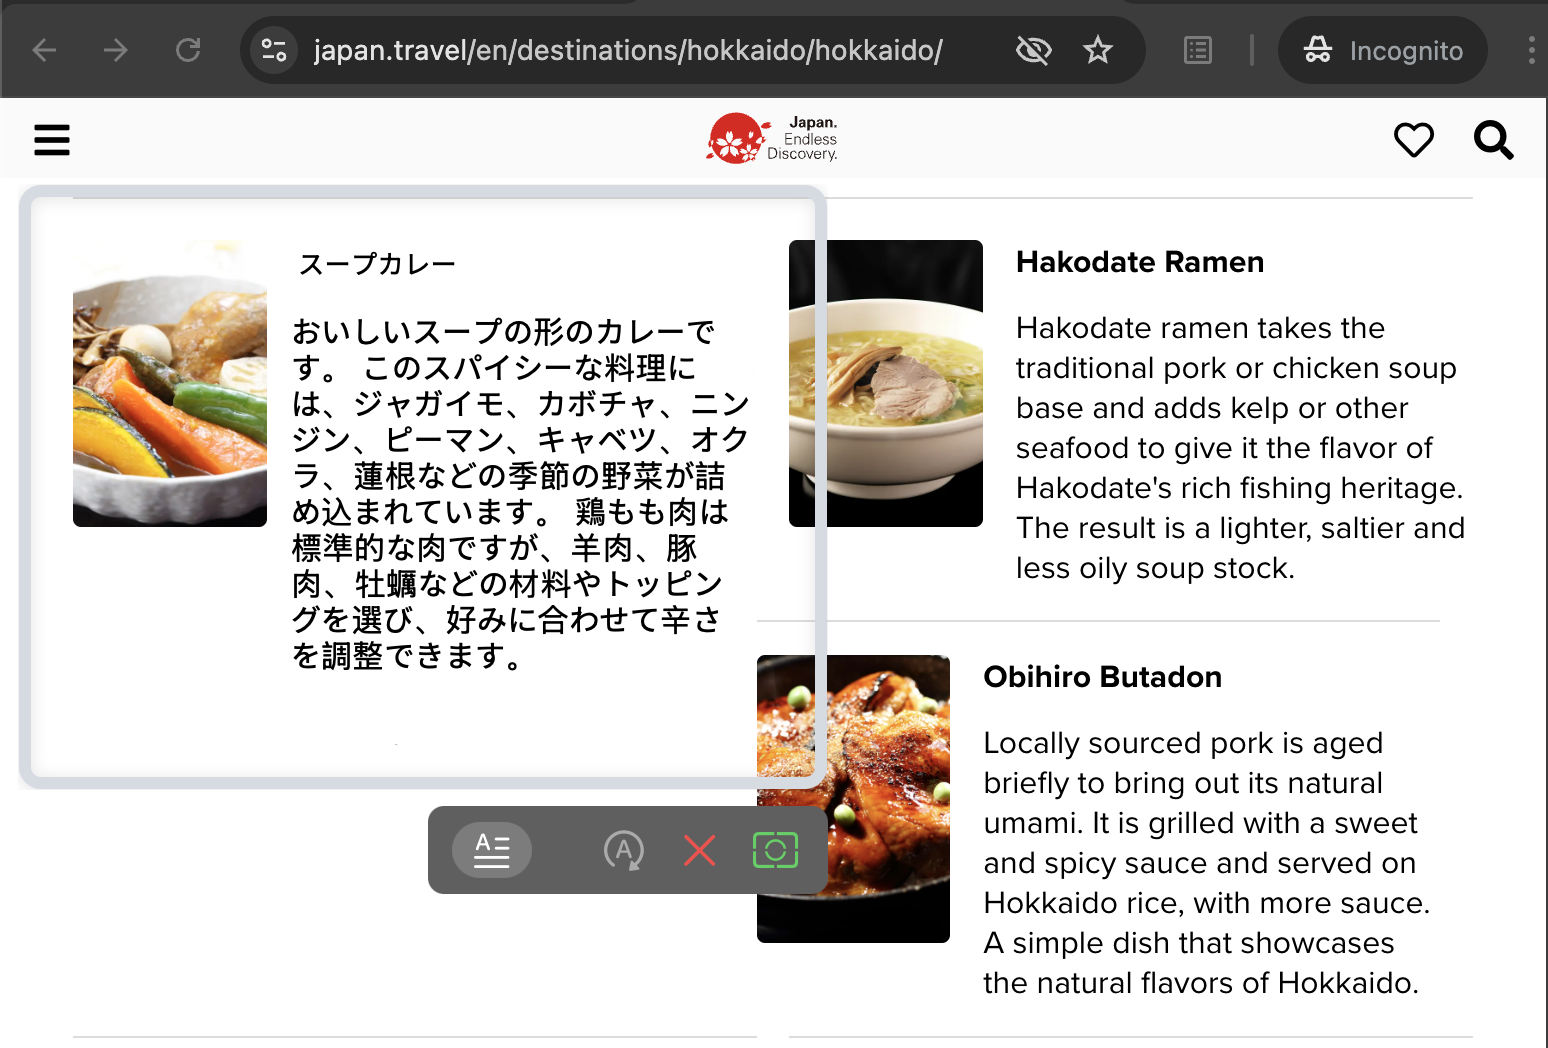Click the Hakodate Ramen heading

[1139, 262]
